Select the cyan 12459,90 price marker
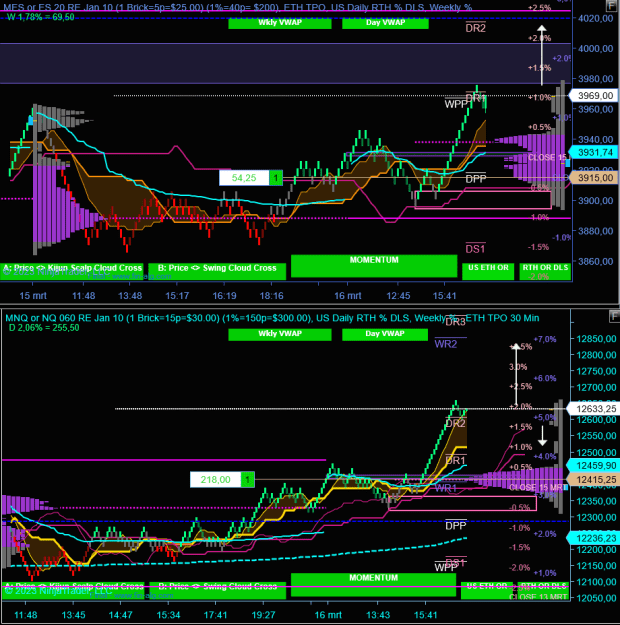The height and width of the screenshot is (625, 620). pos(593,466)
